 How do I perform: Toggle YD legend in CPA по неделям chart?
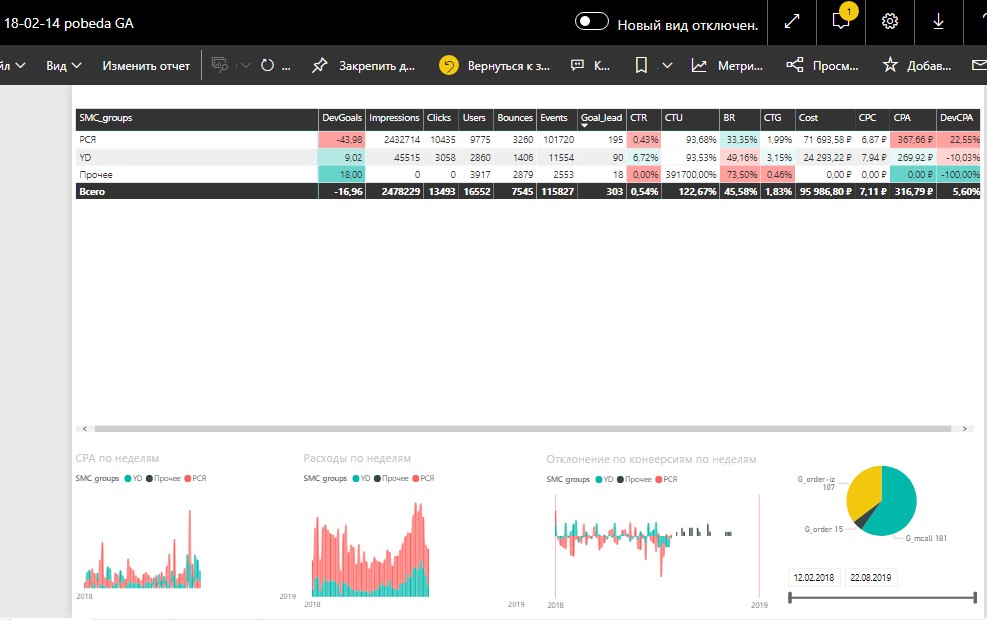point(134,478)
